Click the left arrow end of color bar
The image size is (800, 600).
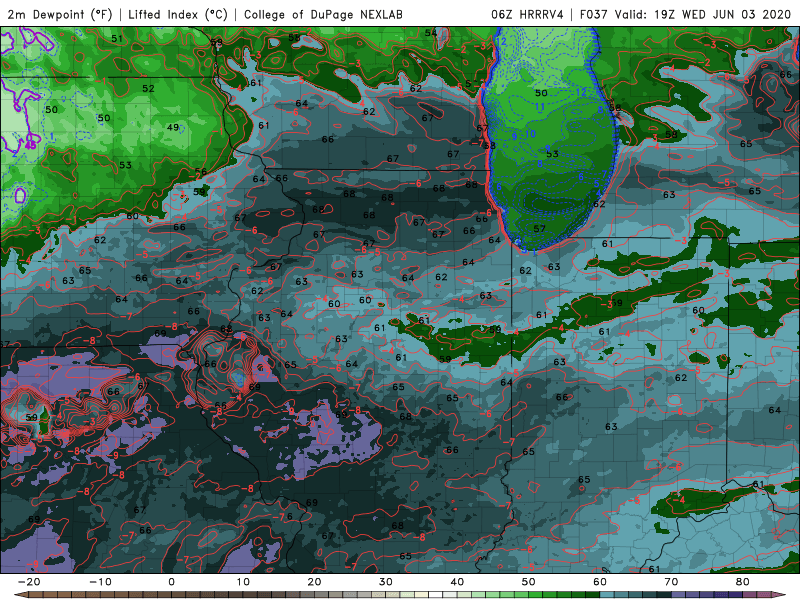click(19, 595)
